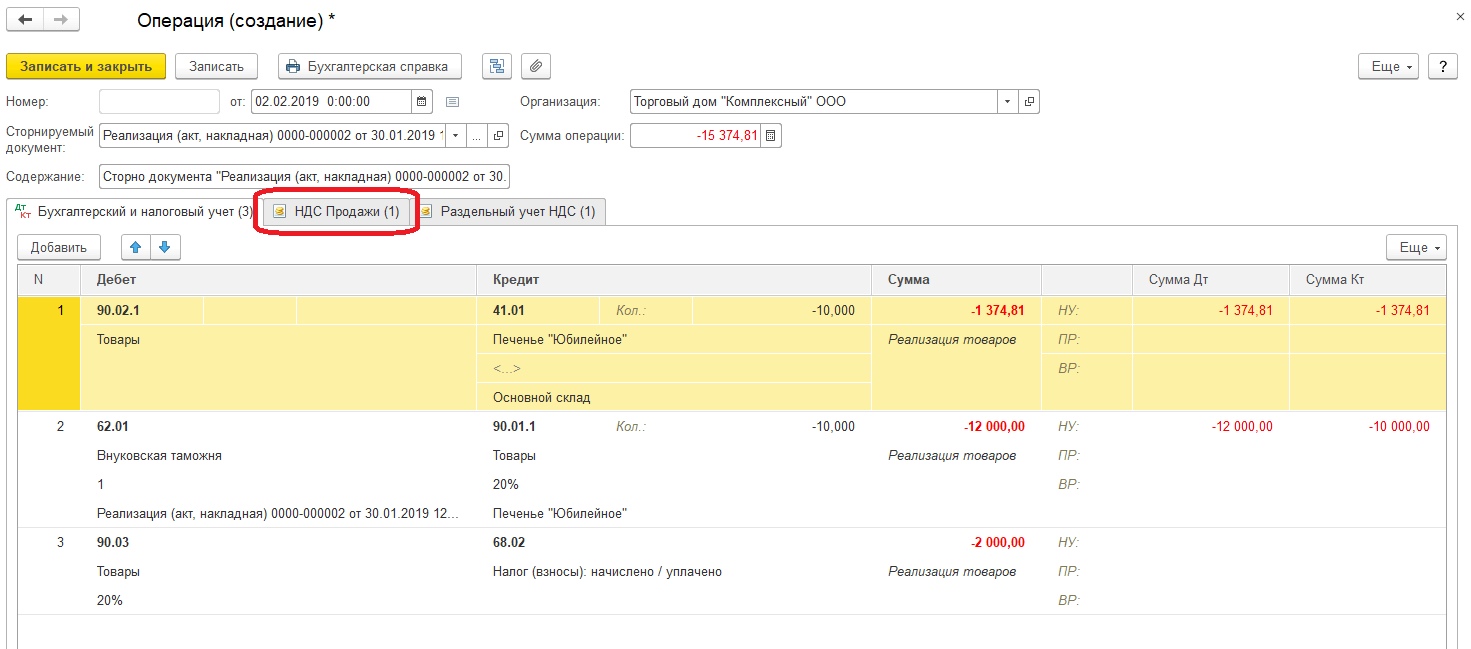Open the Сторнируемый документ with its open icon
Image resolution: width=1471 pixels, height=649 pixels.
[499, 136]
